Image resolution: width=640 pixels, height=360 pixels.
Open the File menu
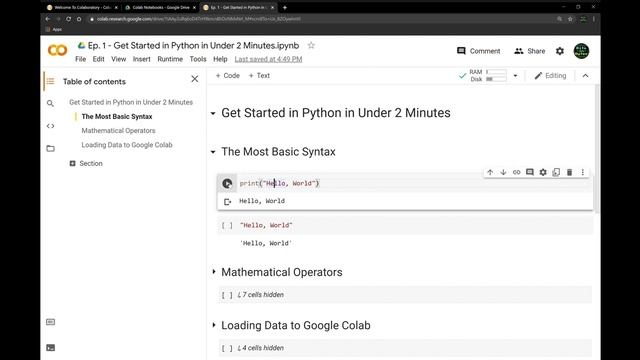[80, 59]
